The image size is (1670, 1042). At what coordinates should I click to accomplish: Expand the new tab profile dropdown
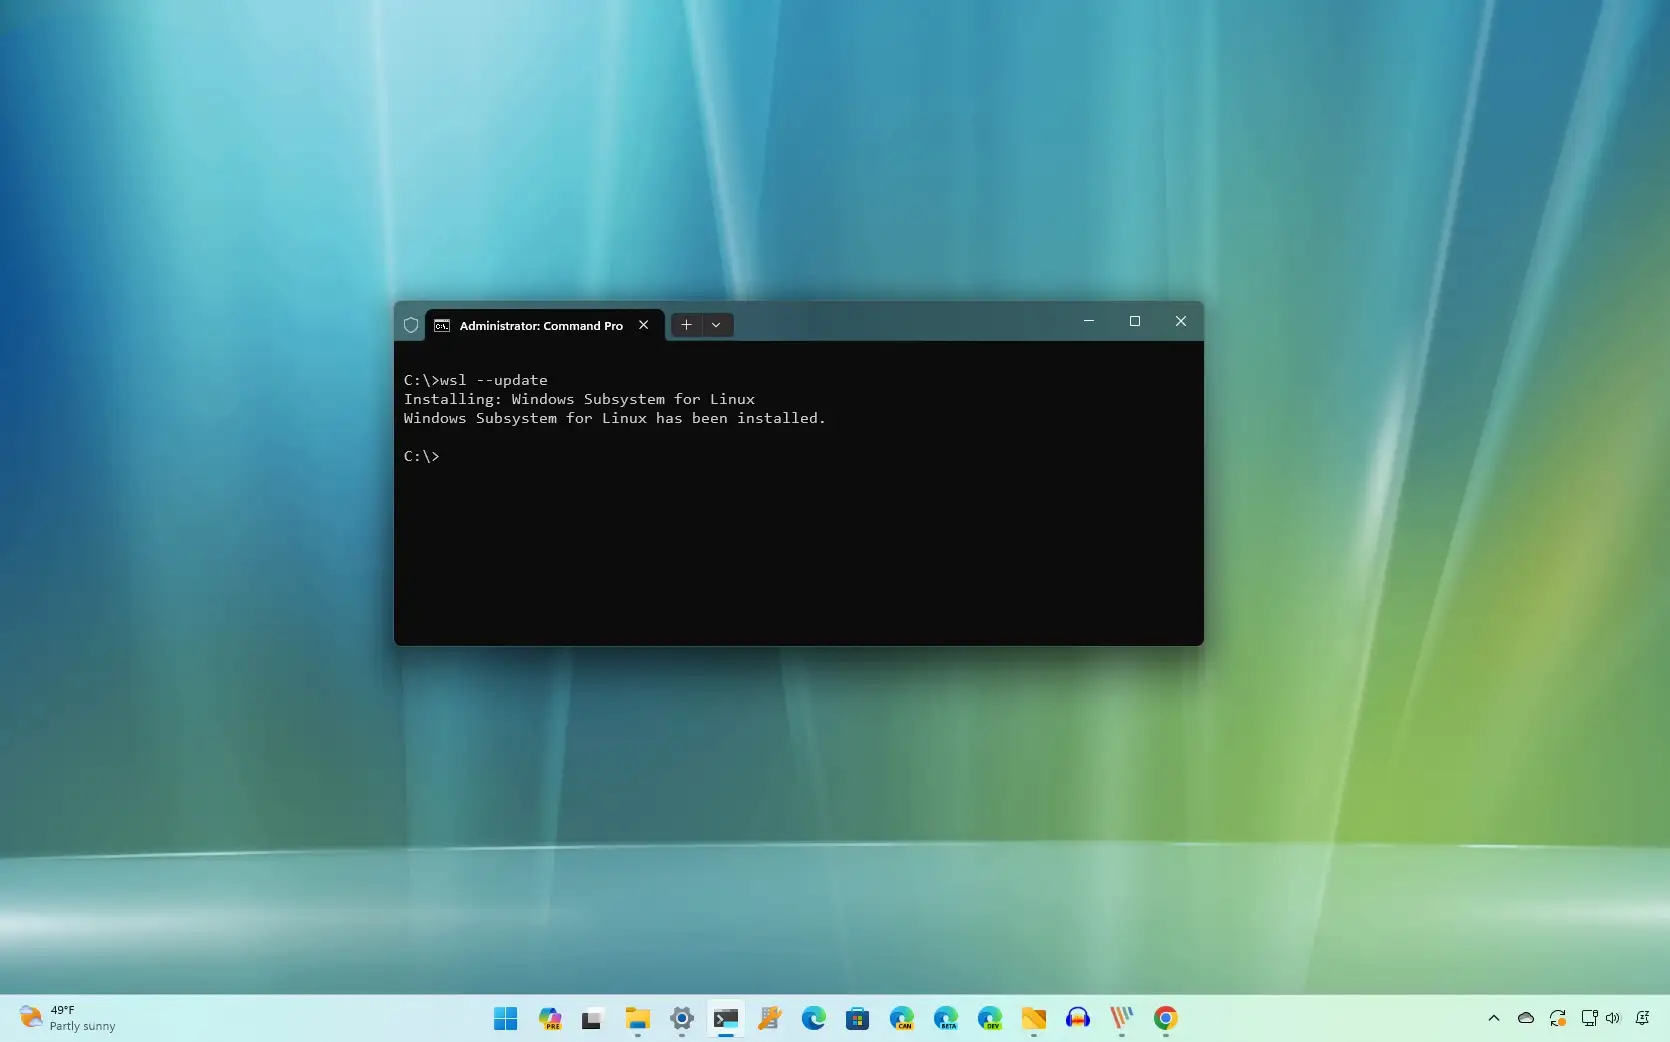coord(716,325)
